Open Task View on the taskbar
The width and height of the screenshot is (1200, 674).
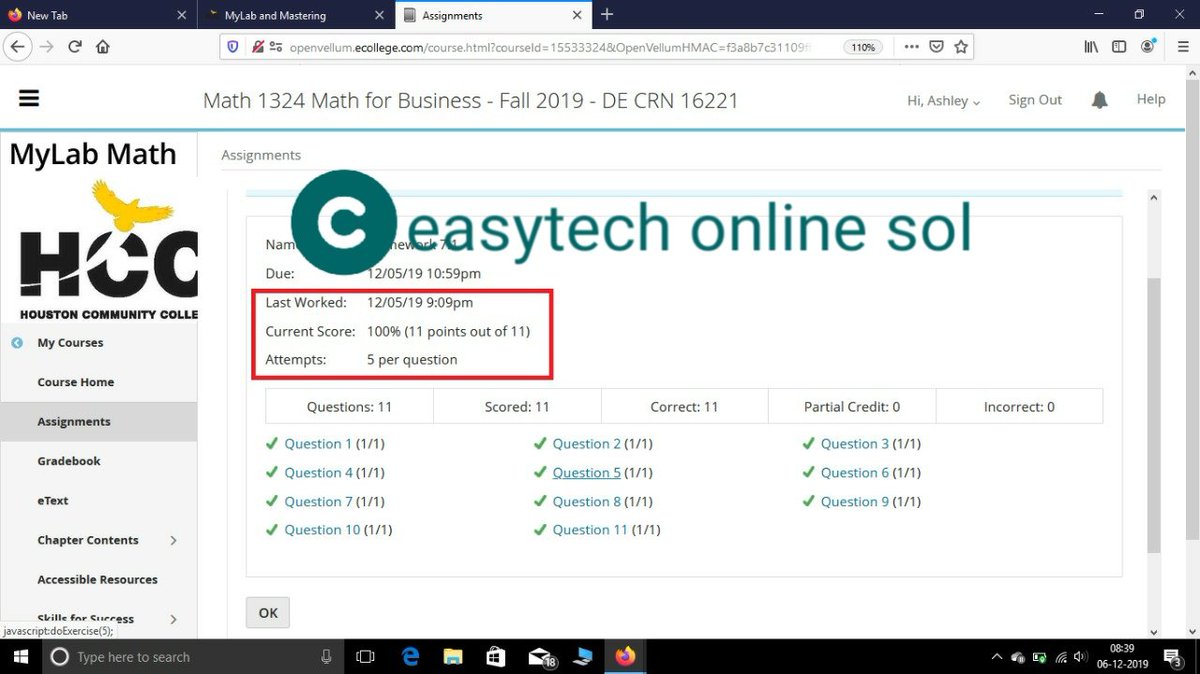[x=365, y=657]
